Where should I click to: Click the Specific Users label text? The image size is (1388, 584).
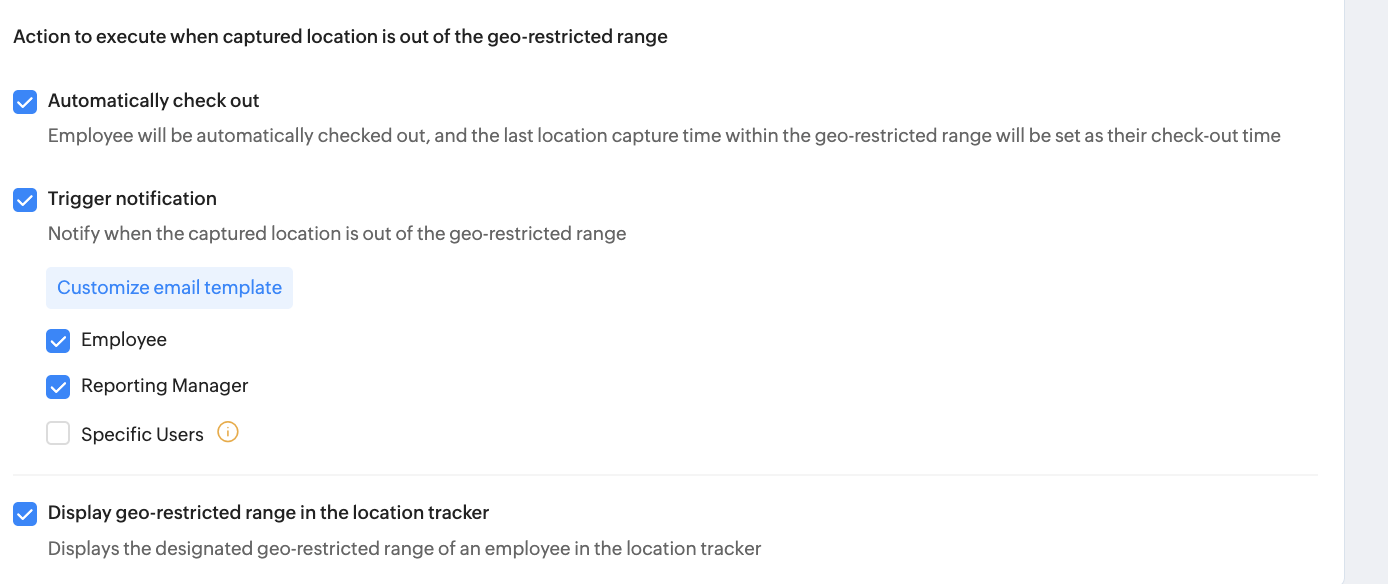click(142, 435)
